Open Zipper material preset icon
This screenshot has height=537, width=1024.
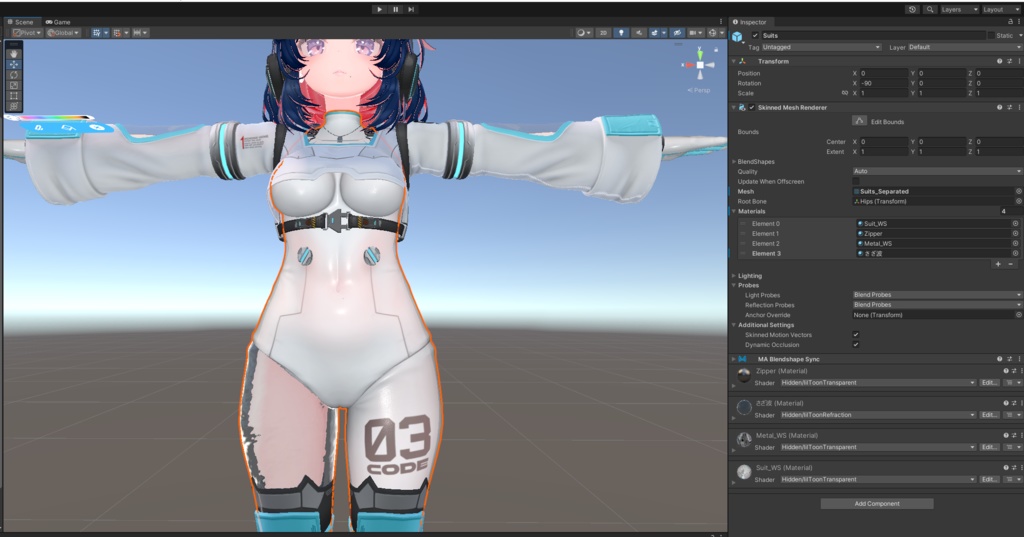pos(1014,371)
